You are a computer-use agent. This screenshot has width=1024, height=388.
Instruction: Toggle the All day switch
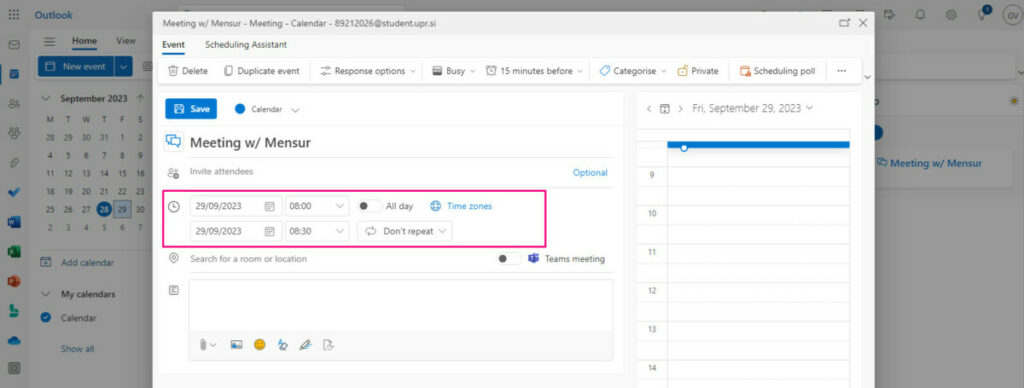pyautogui.click(x=370, y=206)
